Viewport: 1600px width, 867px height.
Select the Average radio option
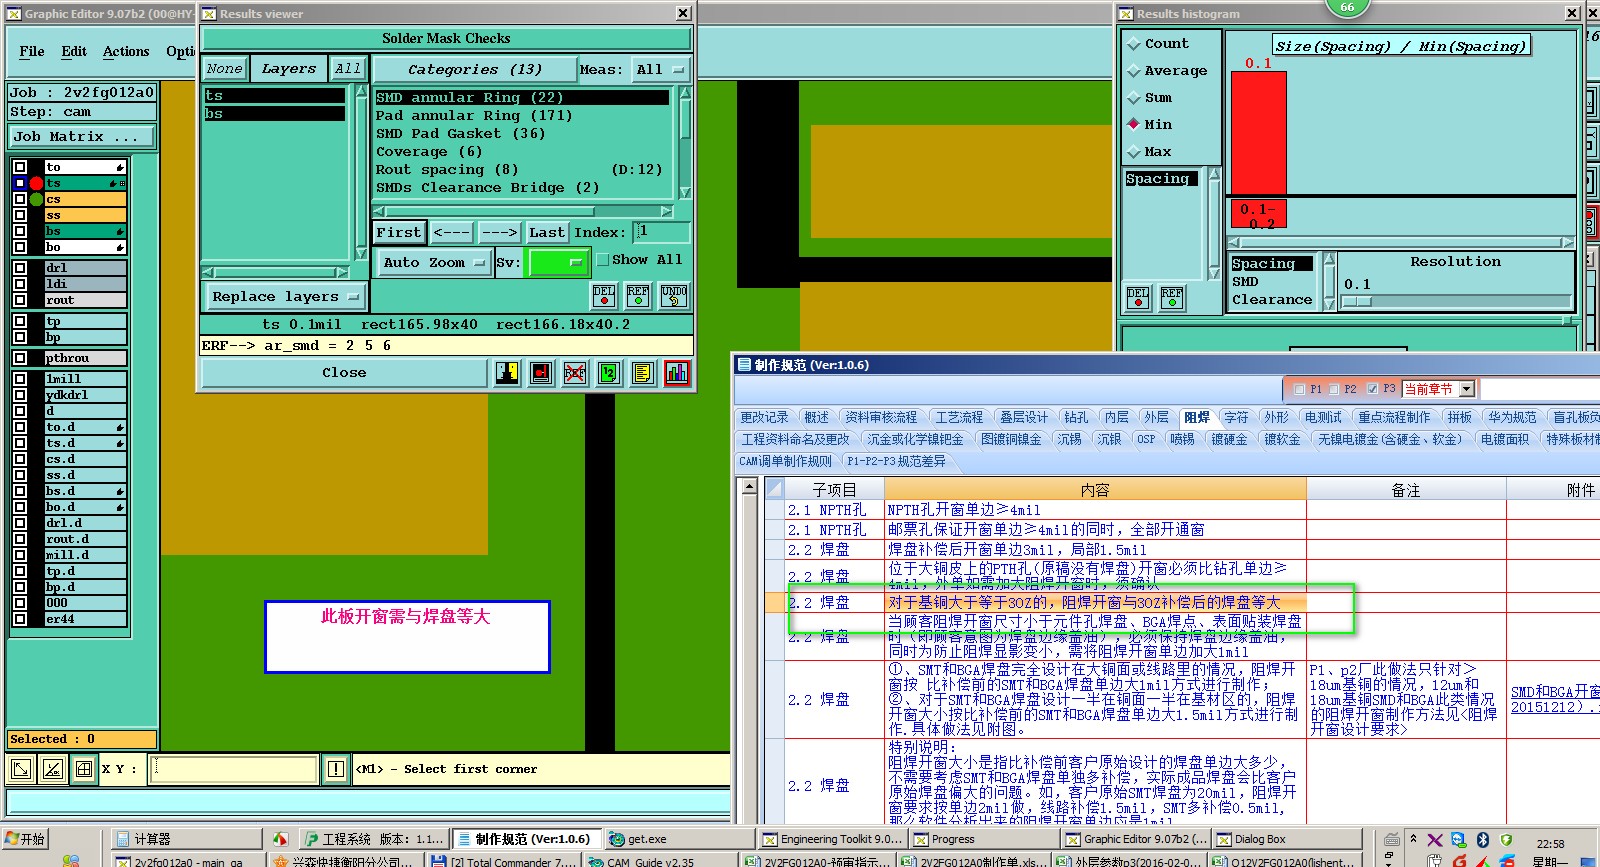[1134, 71]
